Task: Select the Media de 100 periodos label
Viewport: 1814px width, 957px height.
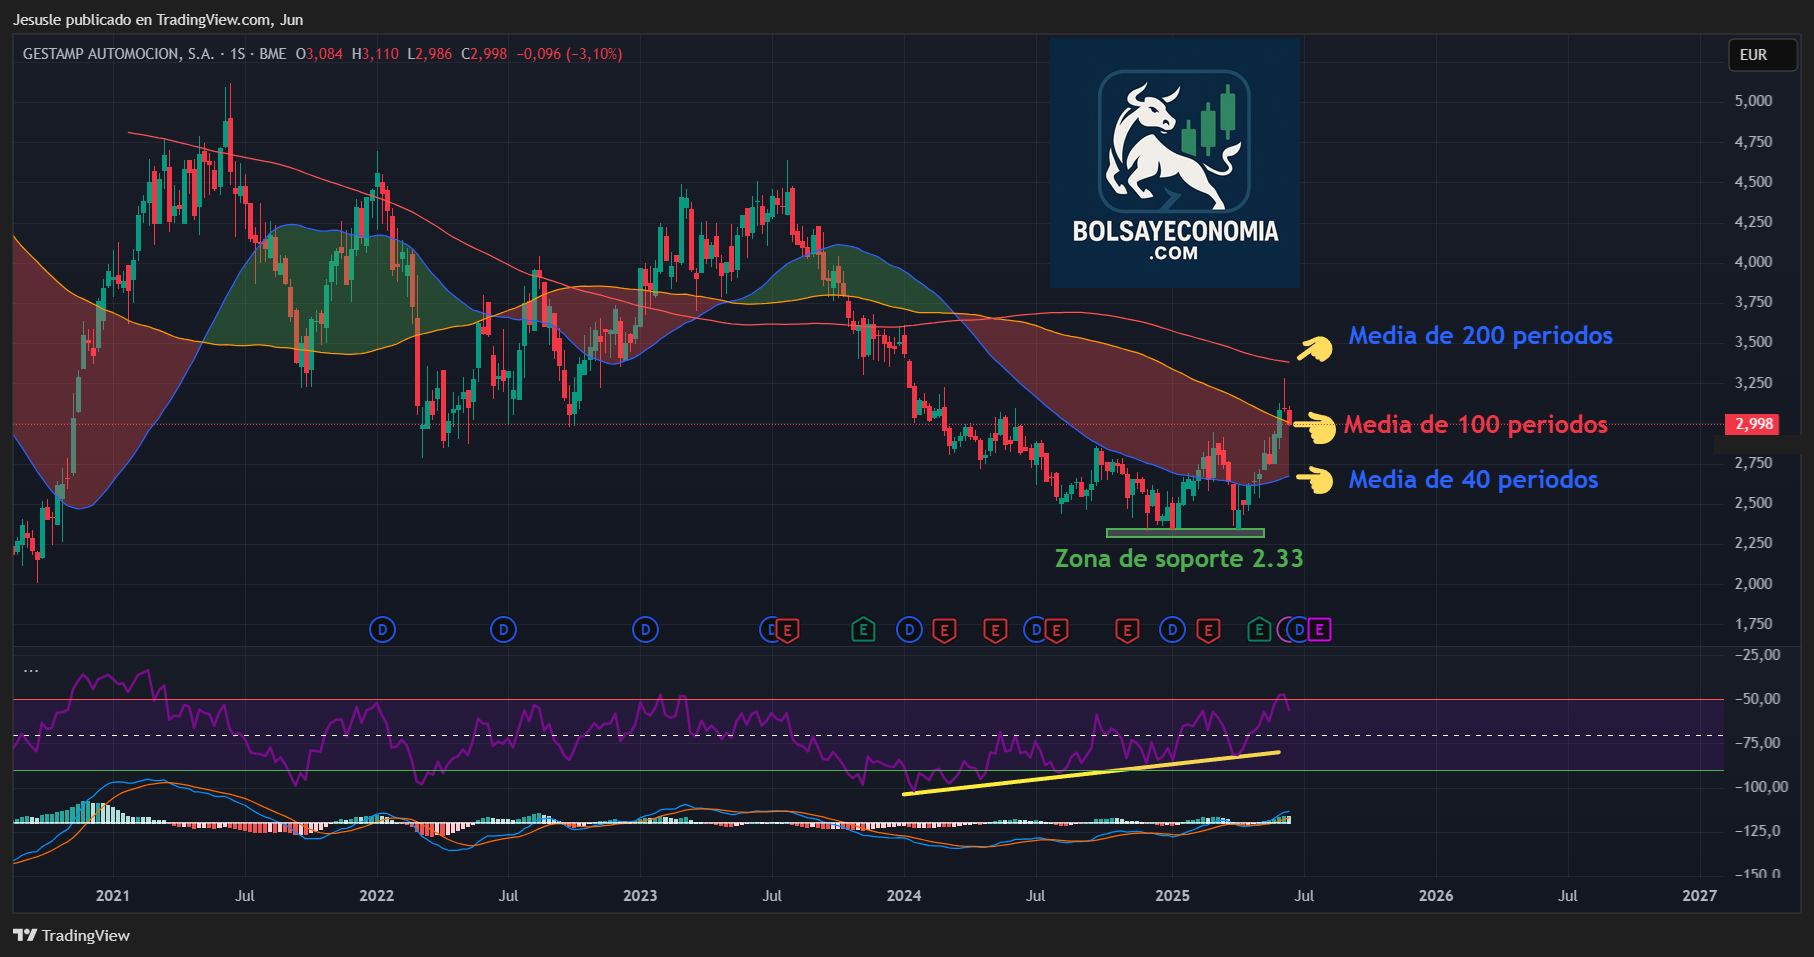Action: click(x=1475, y=425)
